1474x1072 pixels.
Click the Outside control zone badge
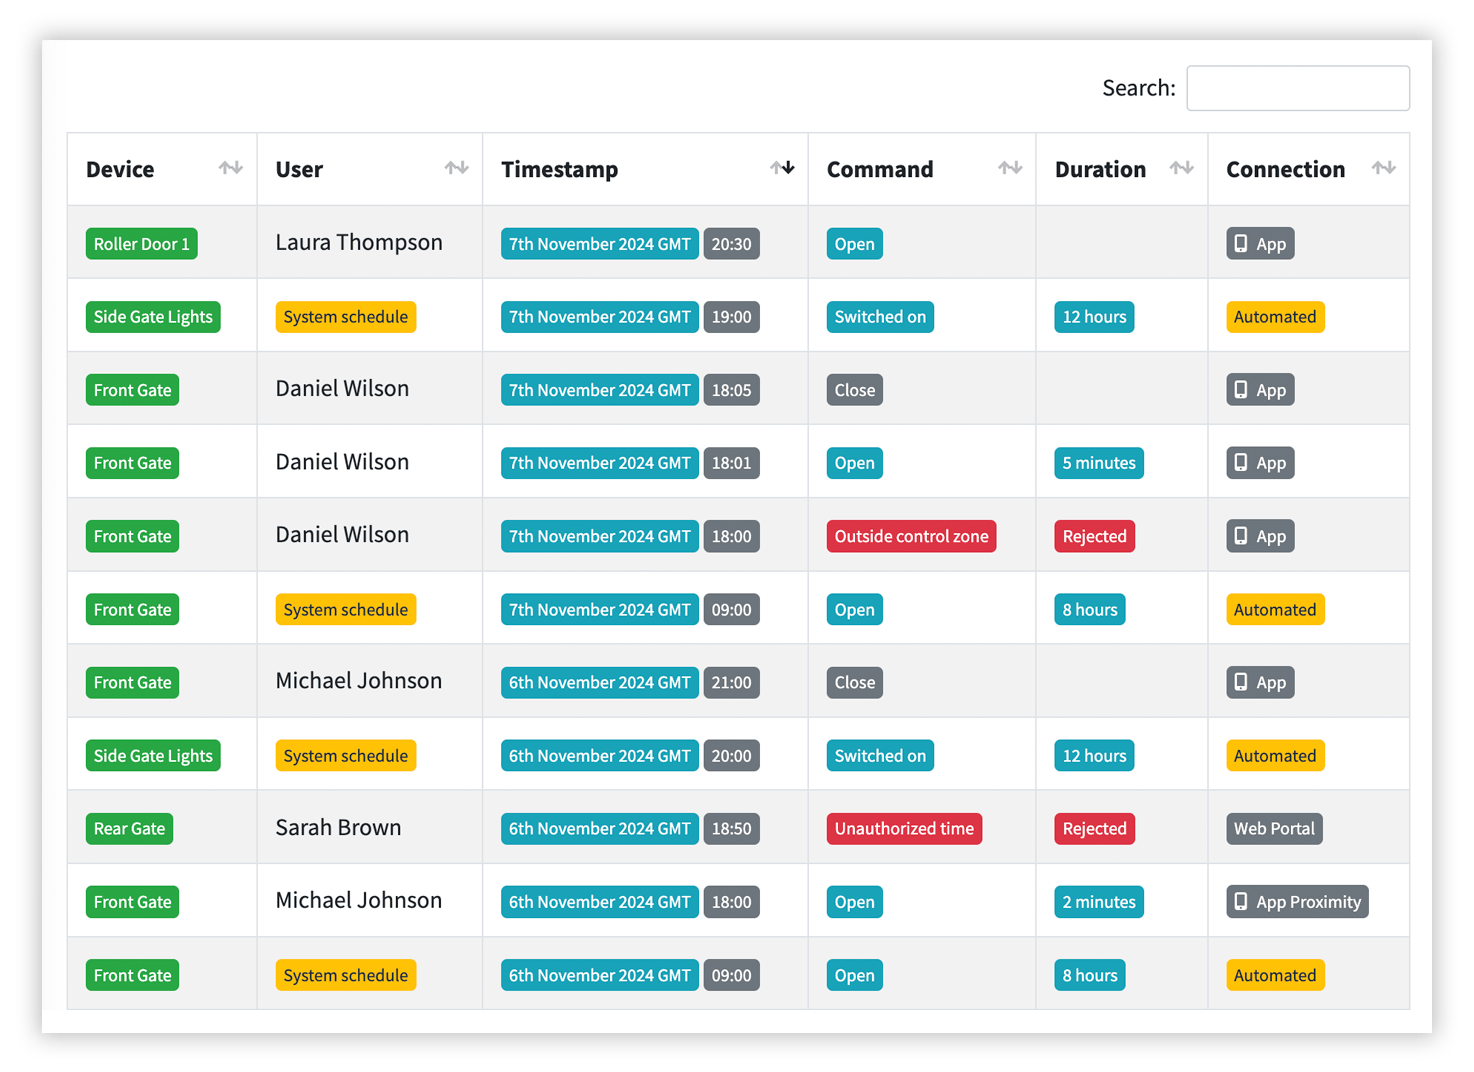(911, 536)
